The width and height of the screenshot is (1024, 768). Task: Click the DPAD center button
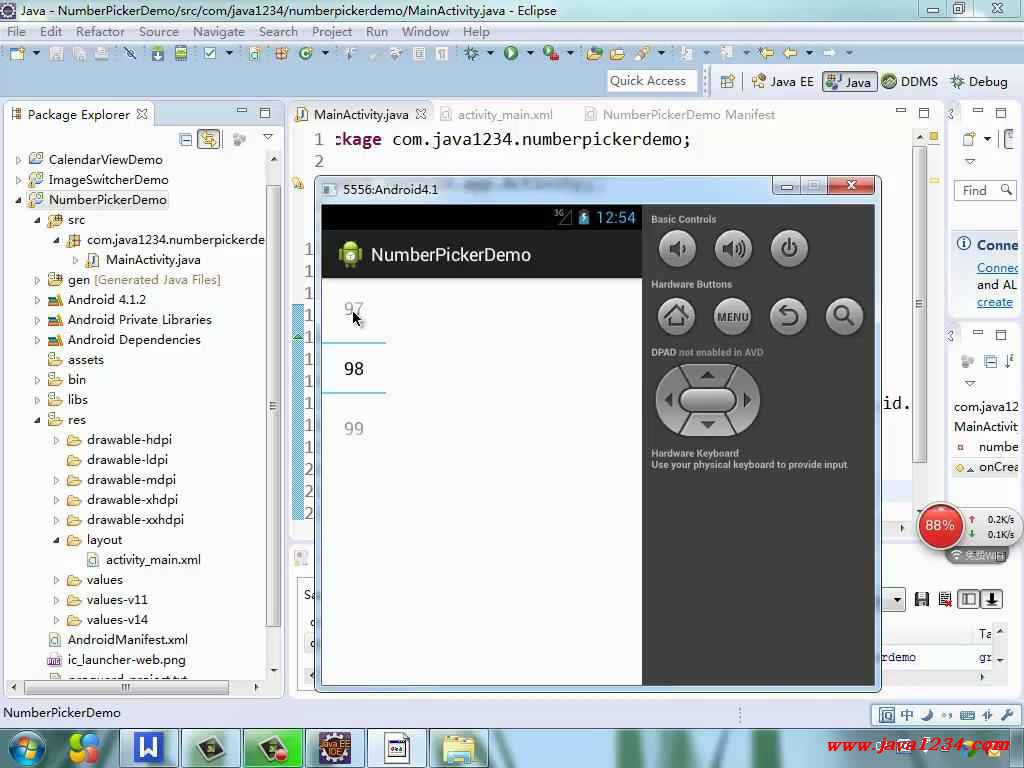(707, 400)
